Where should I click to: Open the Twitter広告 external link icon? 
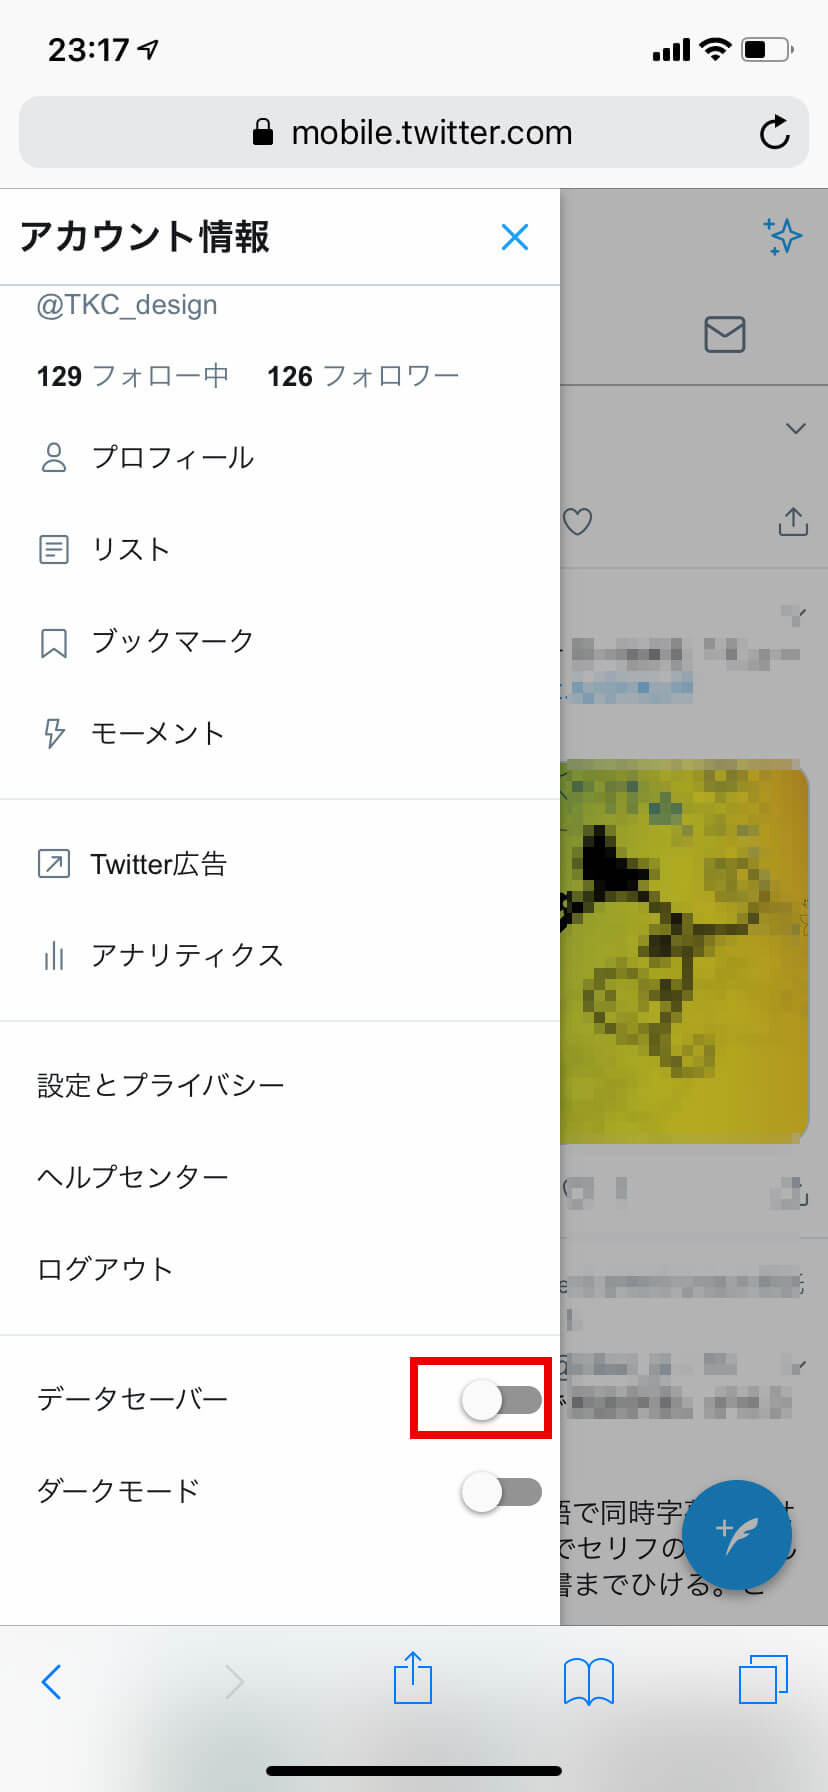(x=54, y=863)
